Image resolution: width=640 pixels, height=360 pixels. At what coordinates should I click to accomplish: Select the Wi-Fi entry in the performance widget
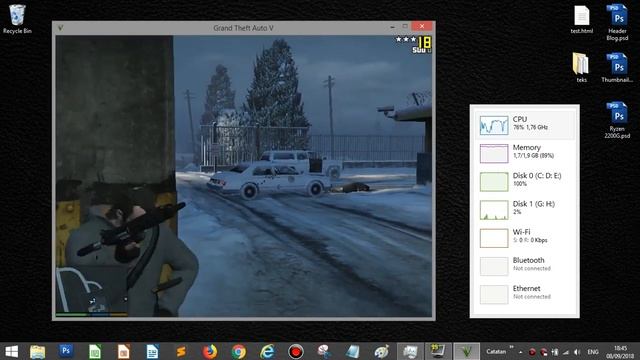pyautogui.click(x=524, y=238)
